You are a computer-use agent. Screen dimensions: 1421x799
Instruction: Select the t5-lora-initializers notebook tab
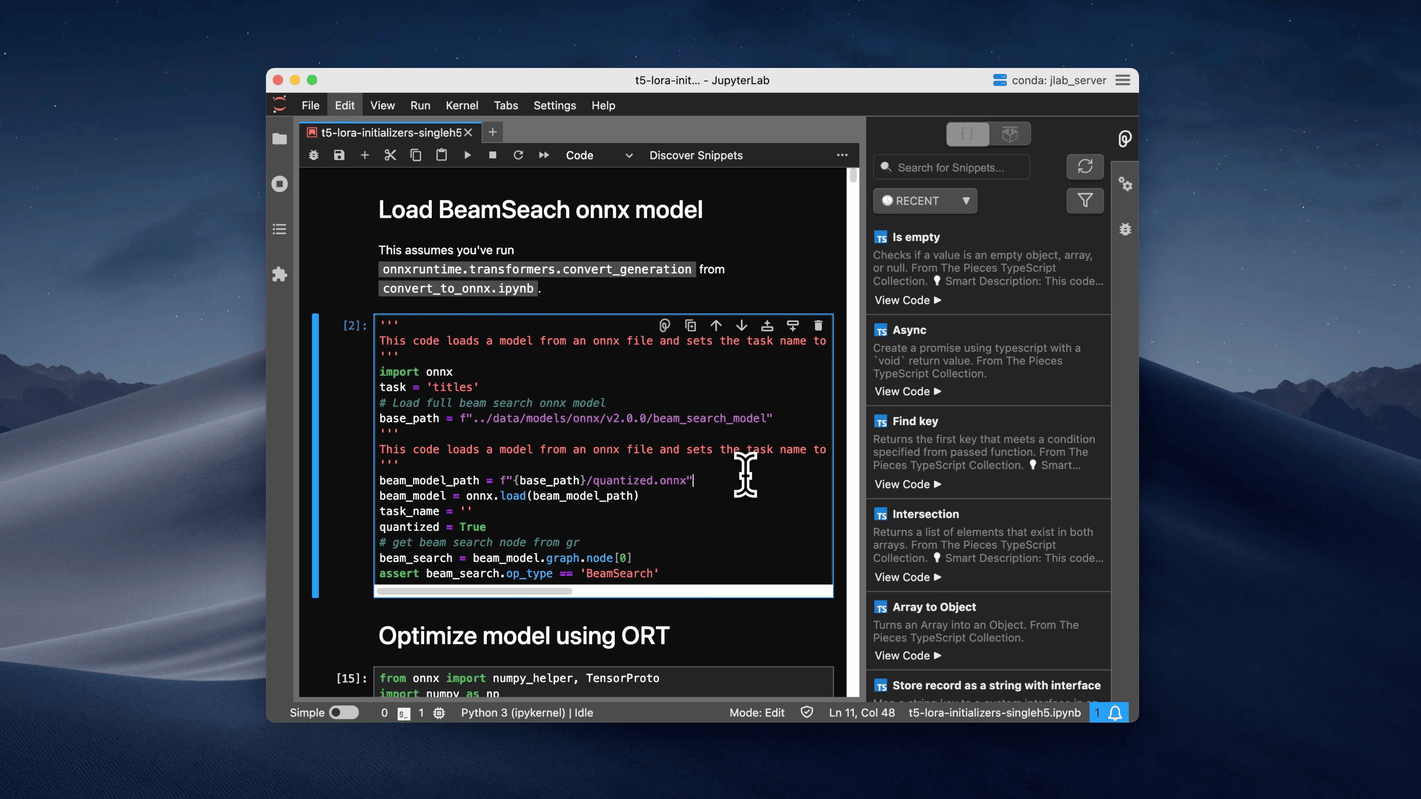pyautogui.click(x=390, y=132)
